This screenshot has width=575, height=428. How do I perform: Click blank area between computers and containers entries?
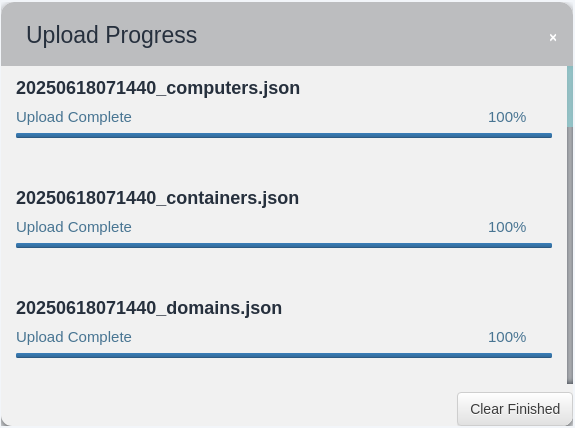(284, 163)
